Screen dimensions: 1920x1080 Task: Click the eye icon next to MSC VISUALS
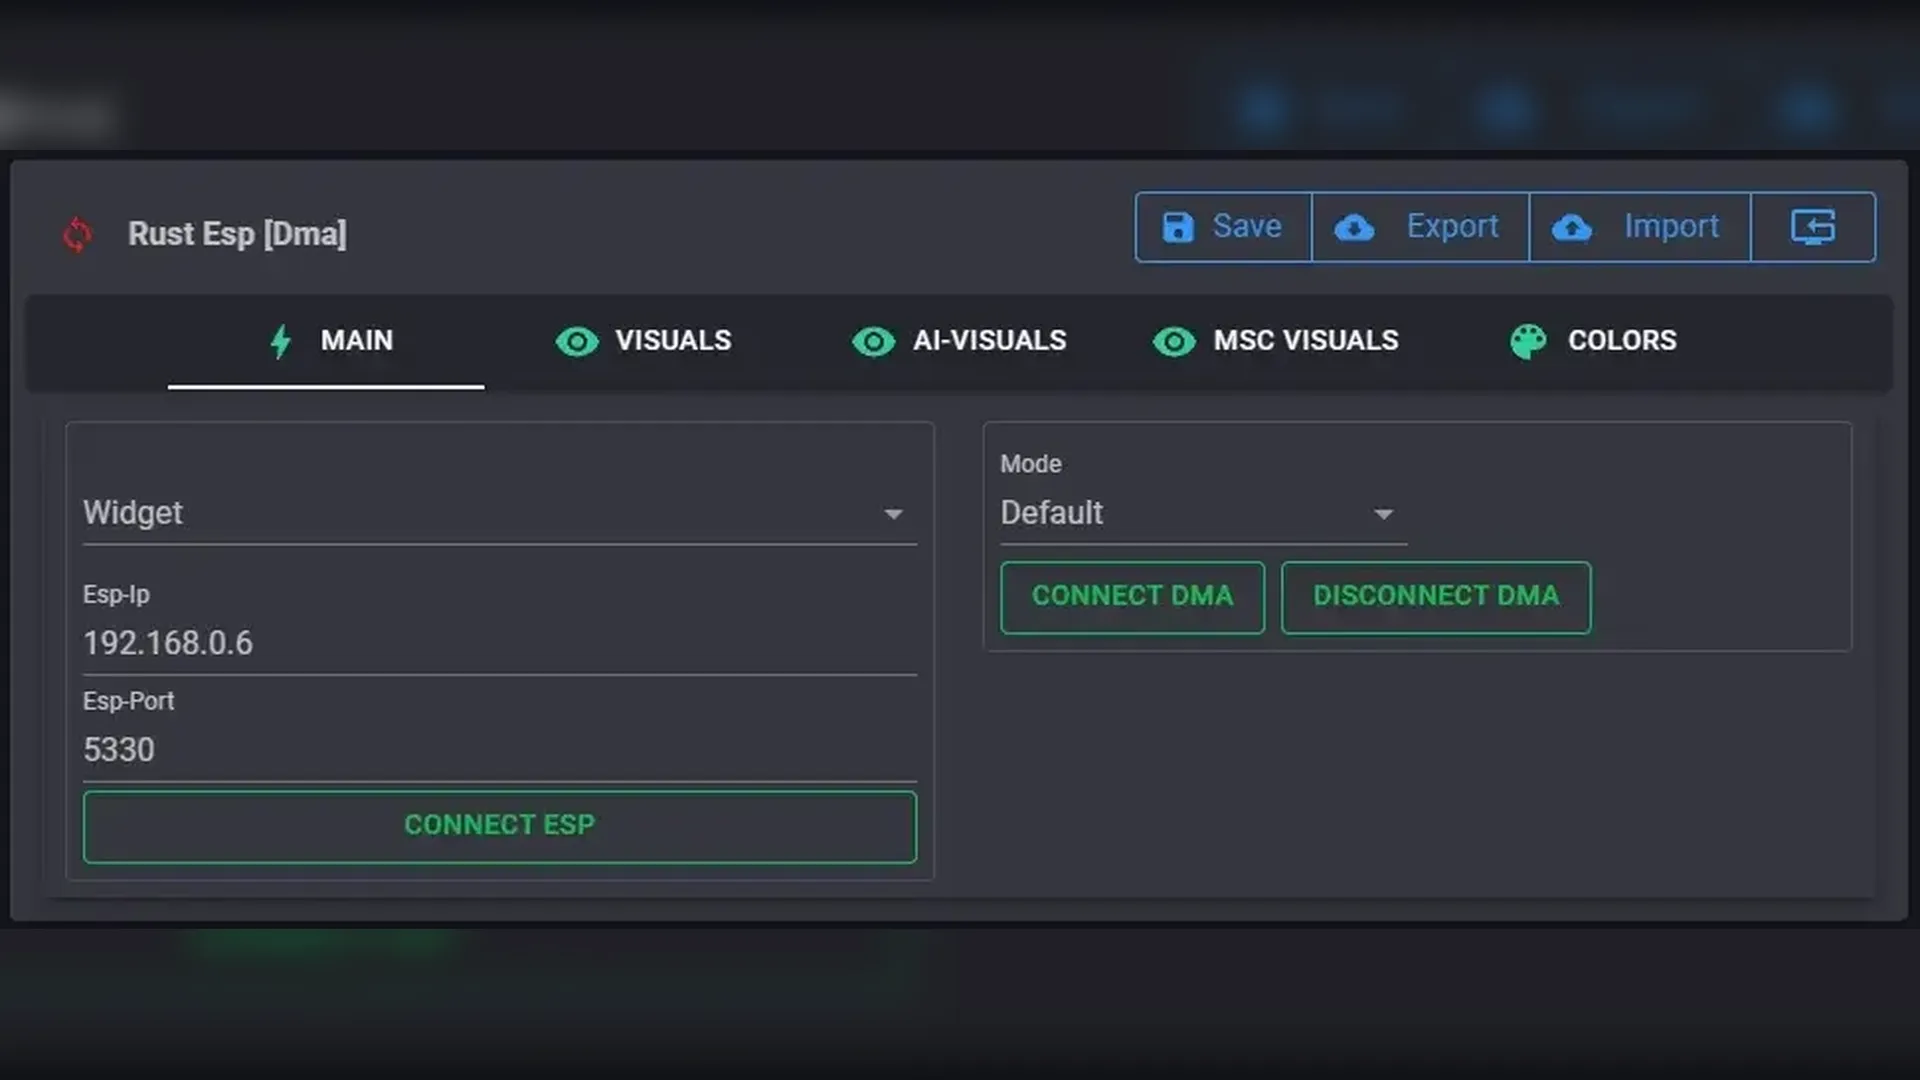pos(1174,342)
